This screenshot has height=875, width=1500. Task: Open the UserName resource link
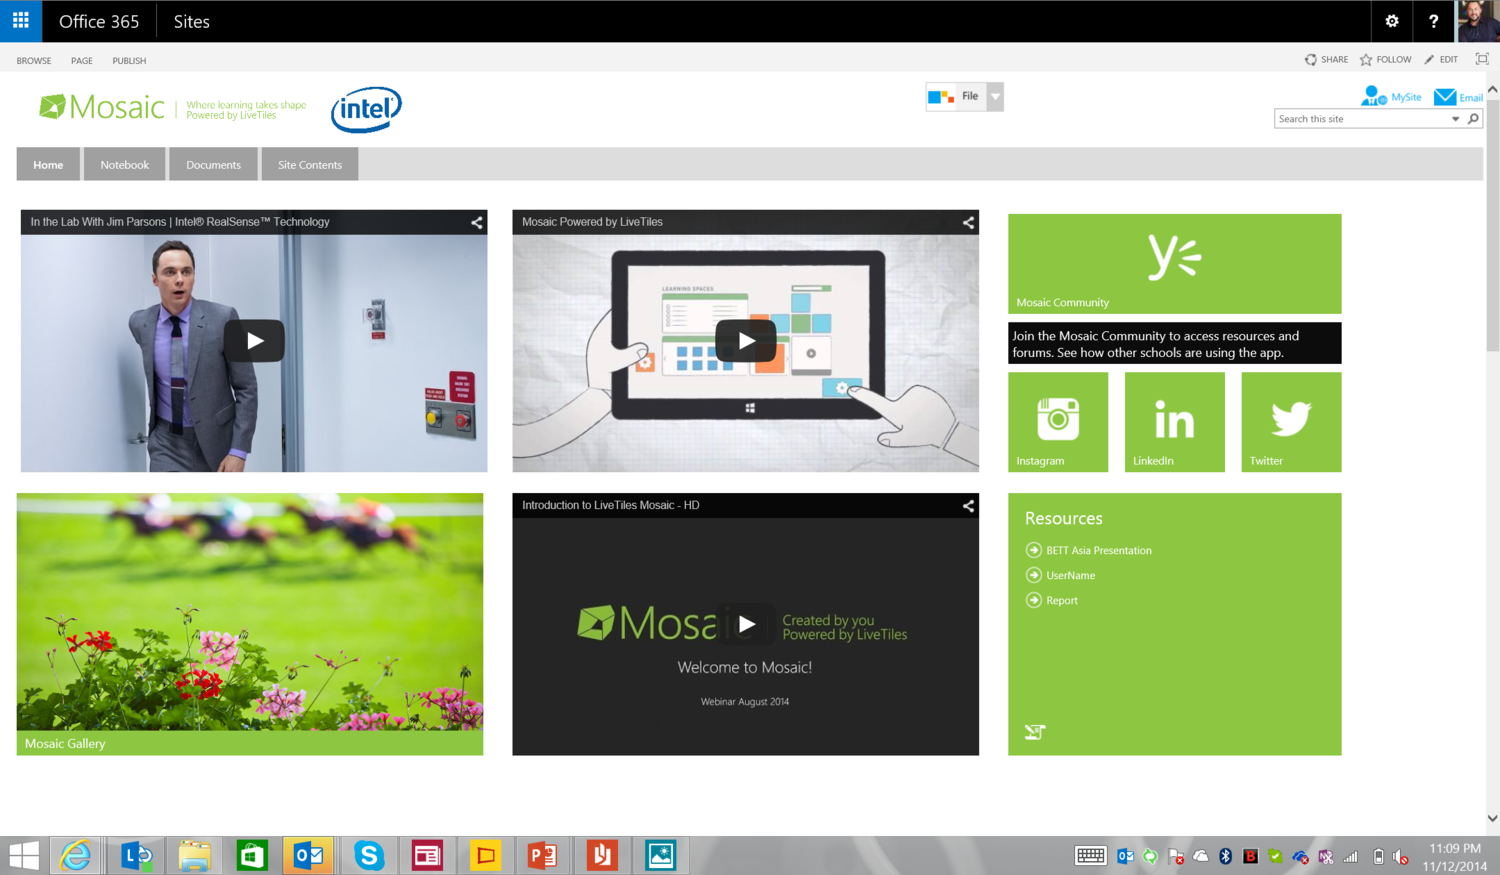[x=1070, y=575]
